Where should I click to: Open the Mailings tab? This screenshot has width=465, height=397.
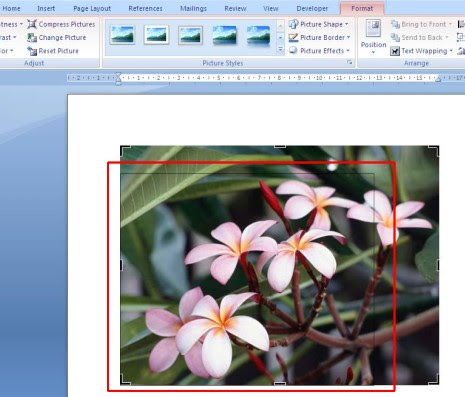coord(193,8)
